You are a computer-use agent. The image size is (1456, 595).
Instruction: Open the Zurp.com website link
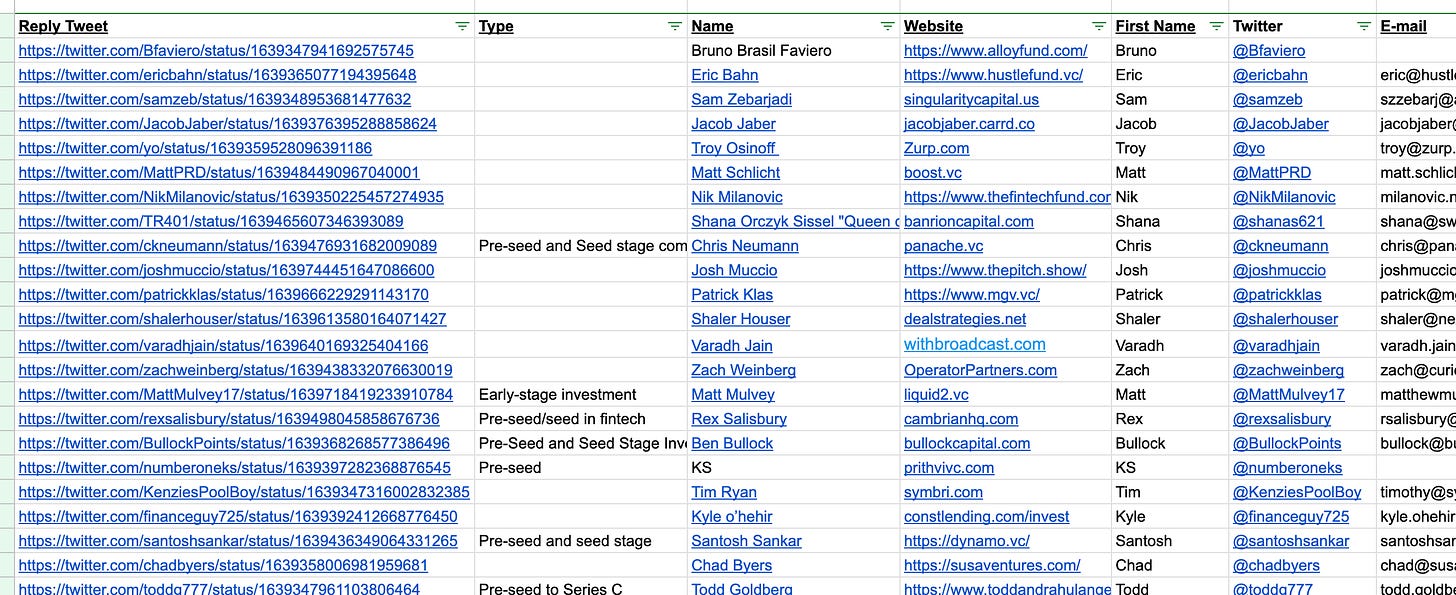[x=937, y=148]
